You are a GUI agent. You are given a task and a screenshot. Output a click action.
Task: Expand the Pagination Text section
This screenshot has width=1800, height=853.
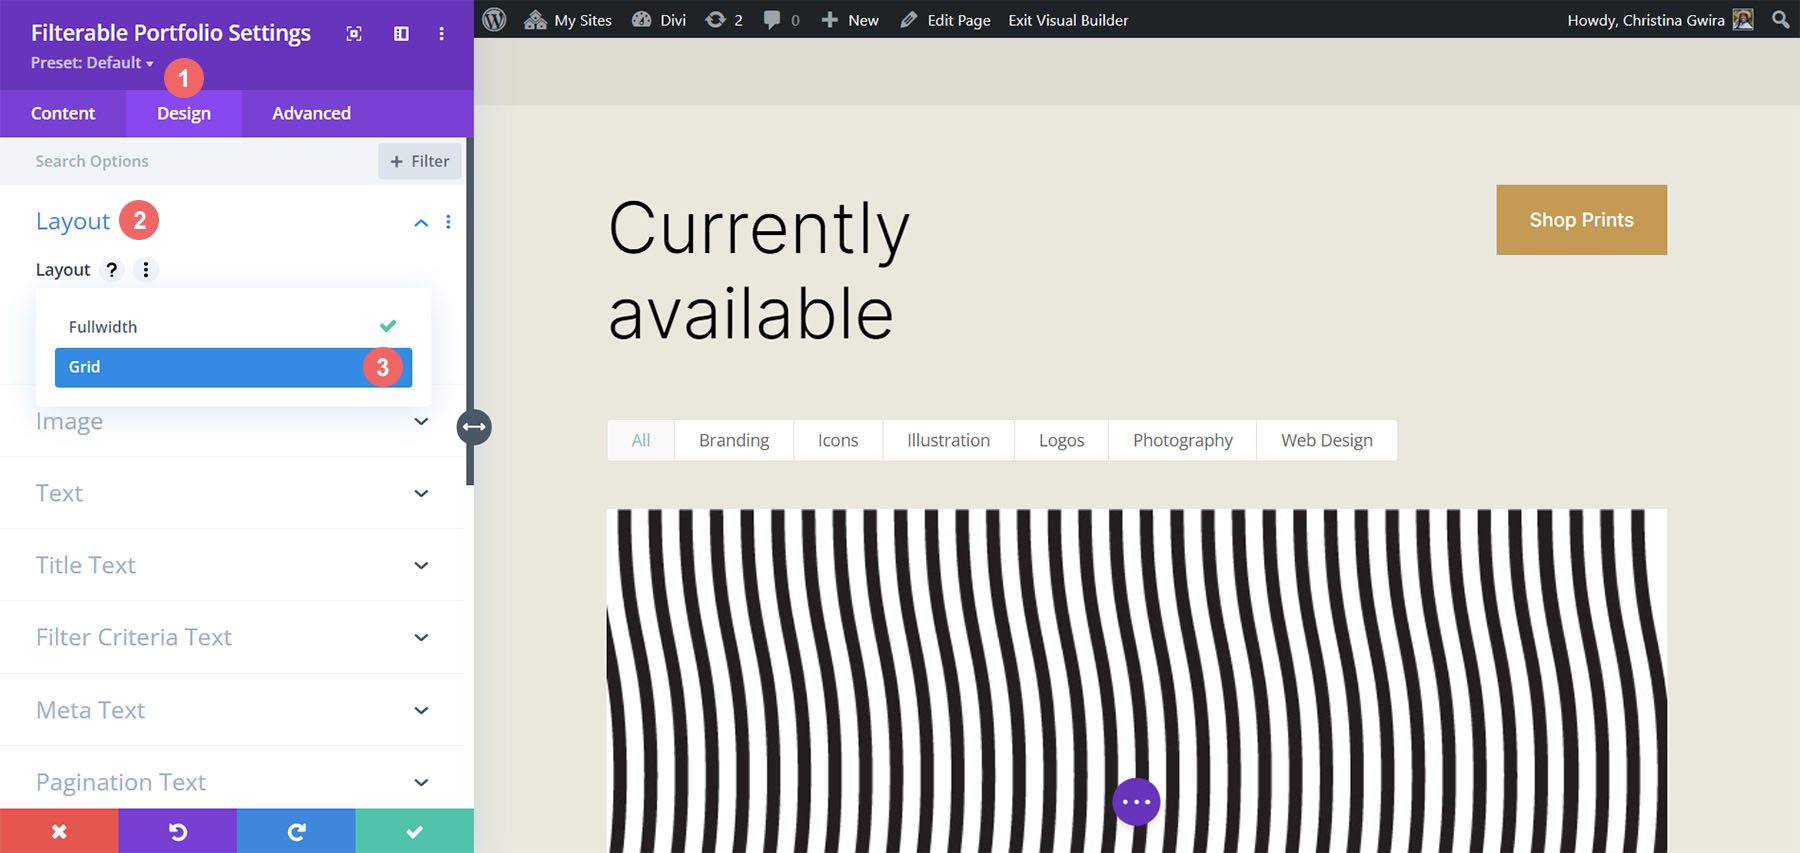(x=233, y=782)
